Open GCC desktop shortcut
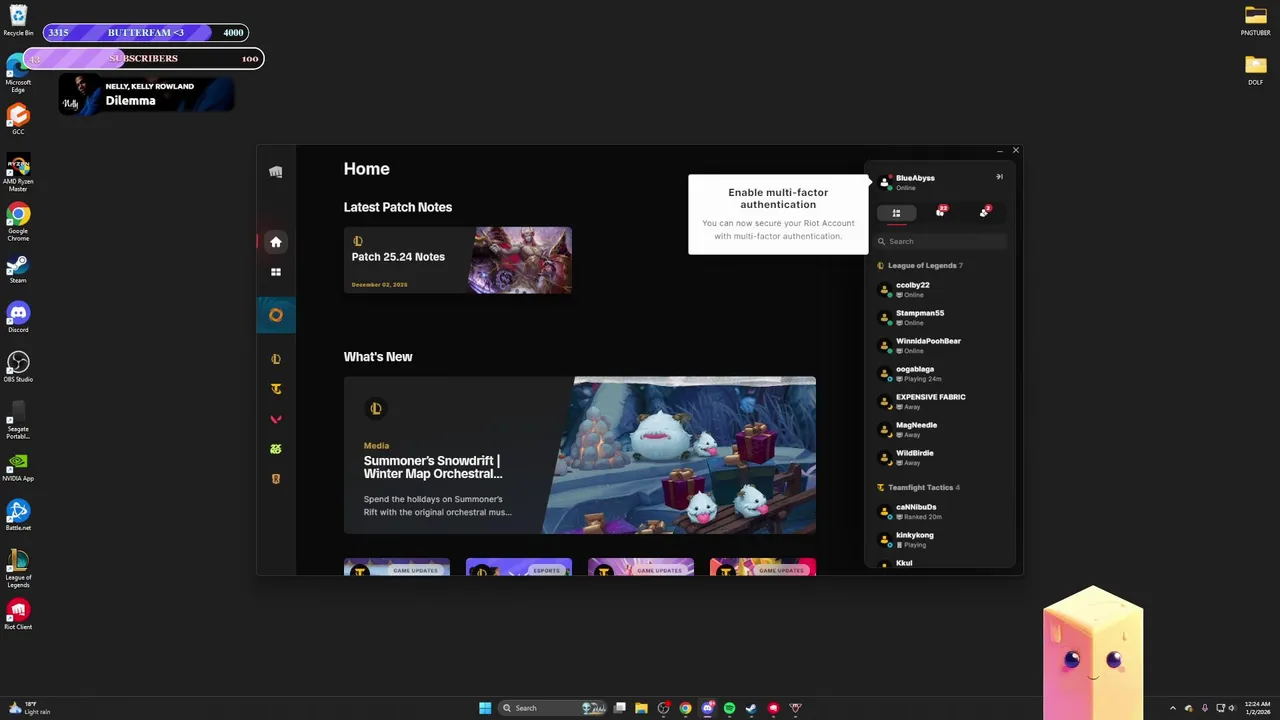 click(18, 120)
